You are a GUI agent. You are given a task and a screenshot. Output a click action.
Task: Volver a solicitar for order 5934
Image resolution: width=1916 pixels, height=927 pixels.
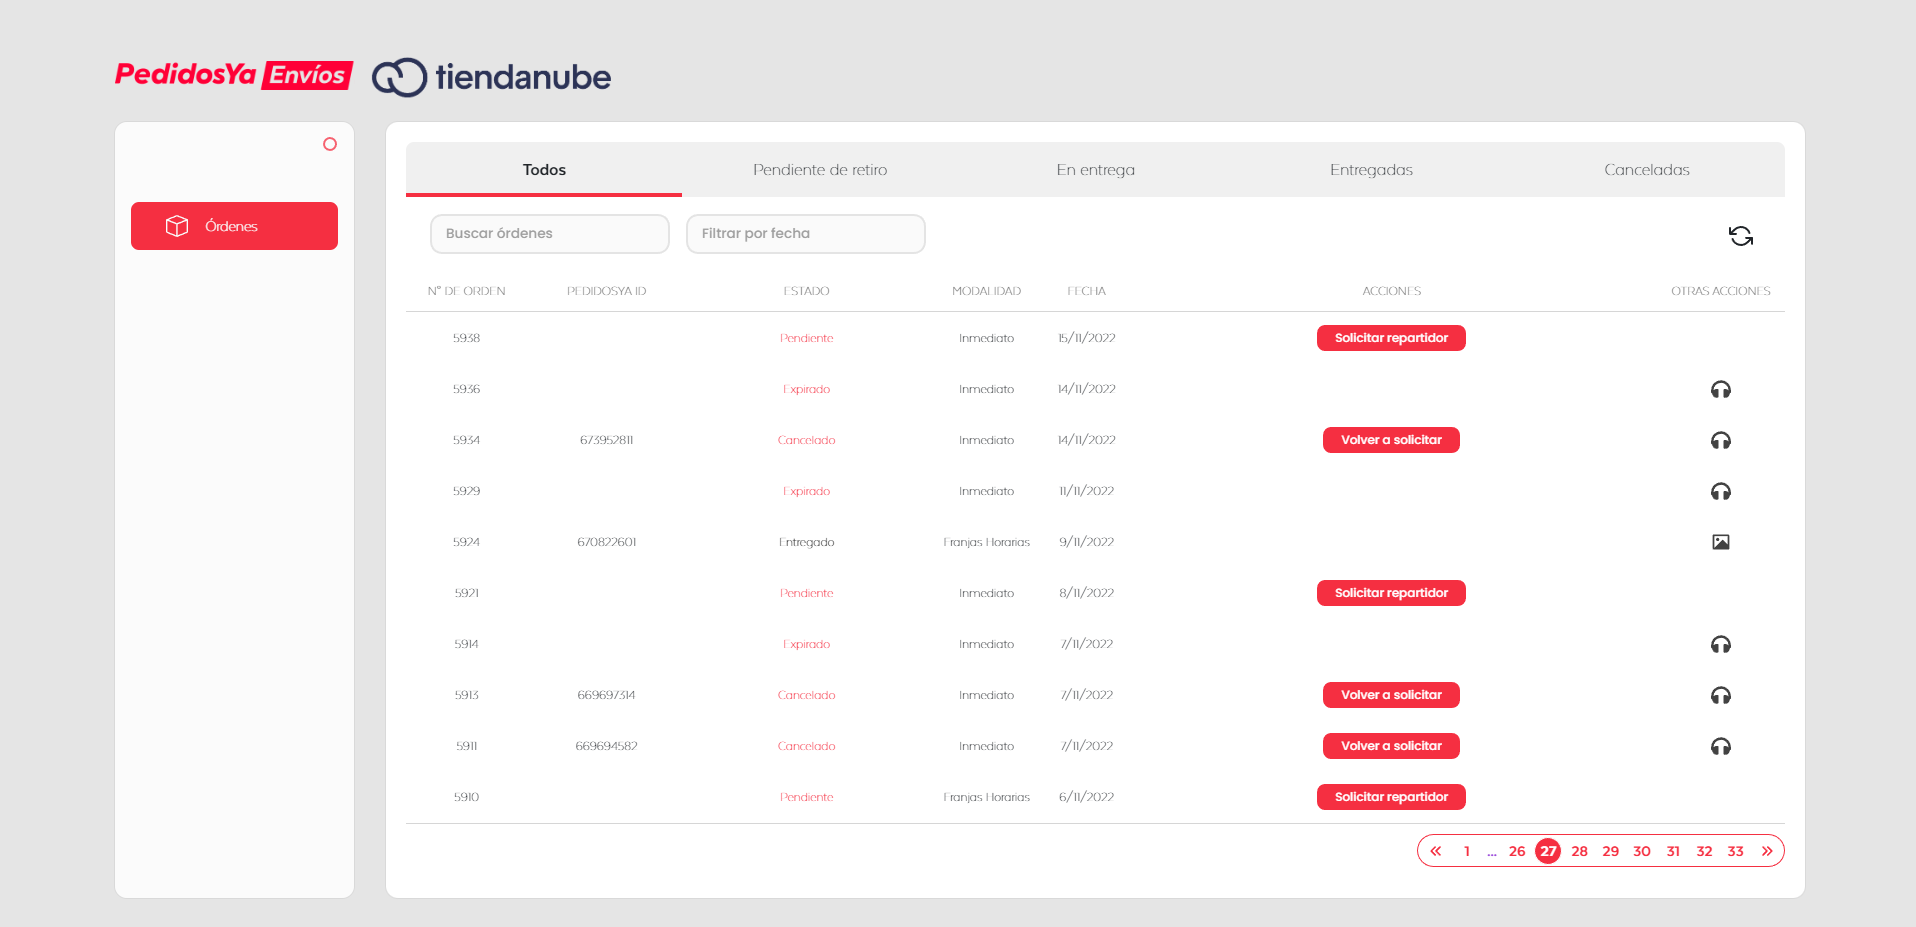click(1391, 440)
